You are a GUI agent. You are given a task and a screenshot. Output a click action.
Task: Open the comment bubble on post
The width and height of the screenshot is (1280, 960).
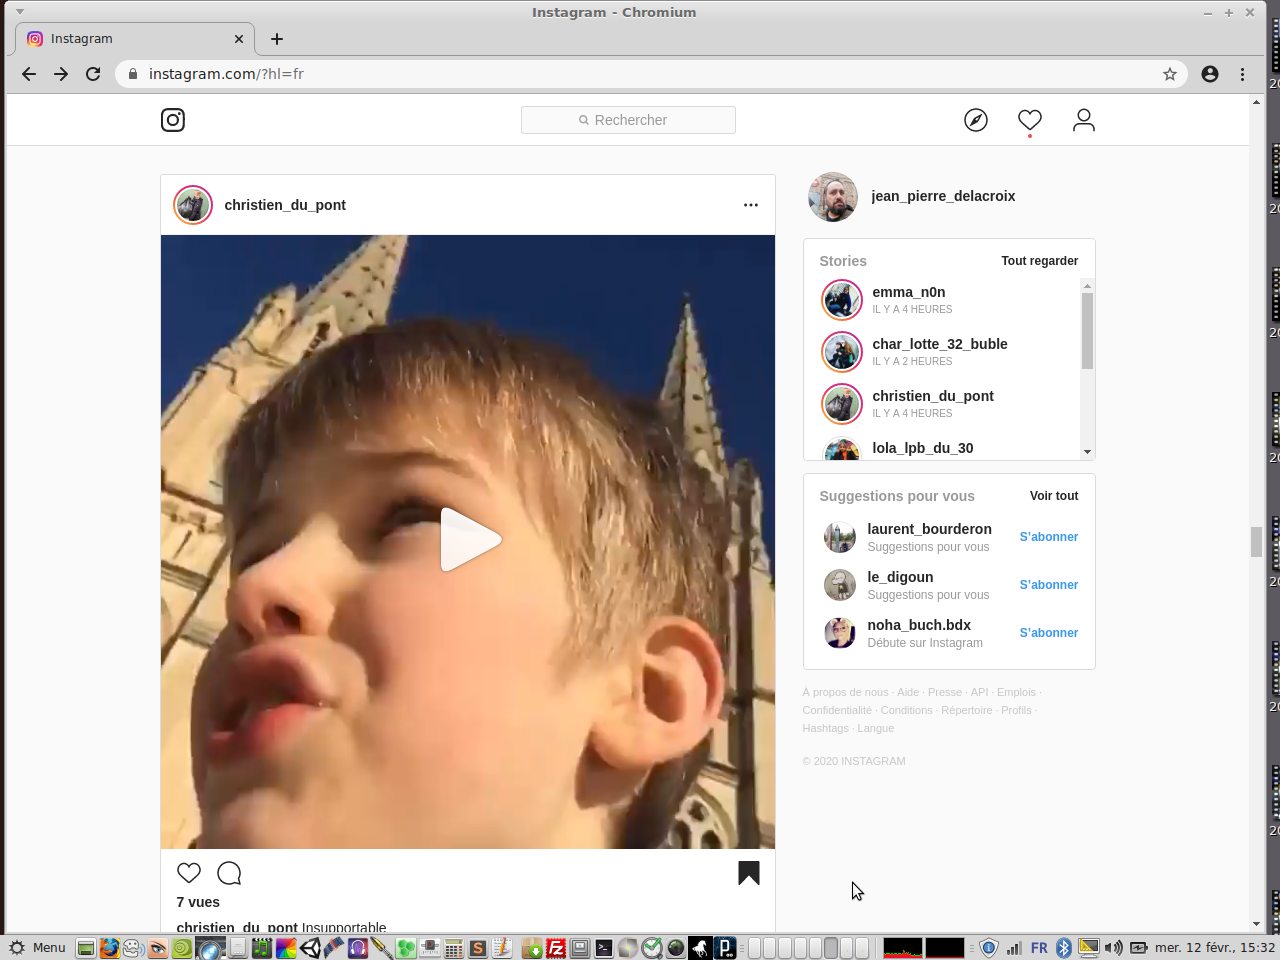[x=229, y=873]
